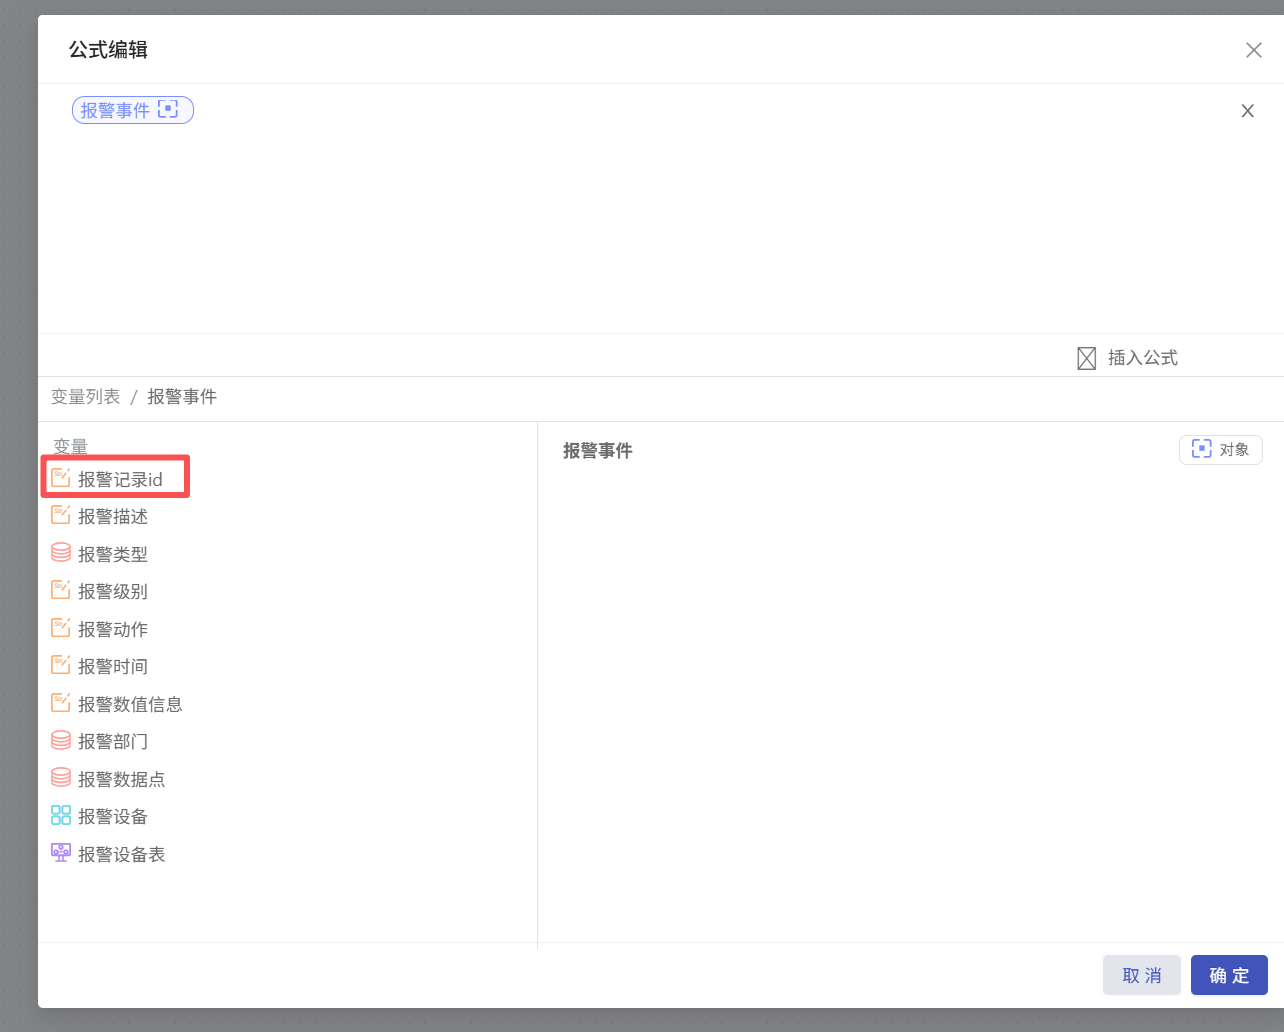Select the 报警动作 variable
Screen dimensions: 1284x1032
113,629
